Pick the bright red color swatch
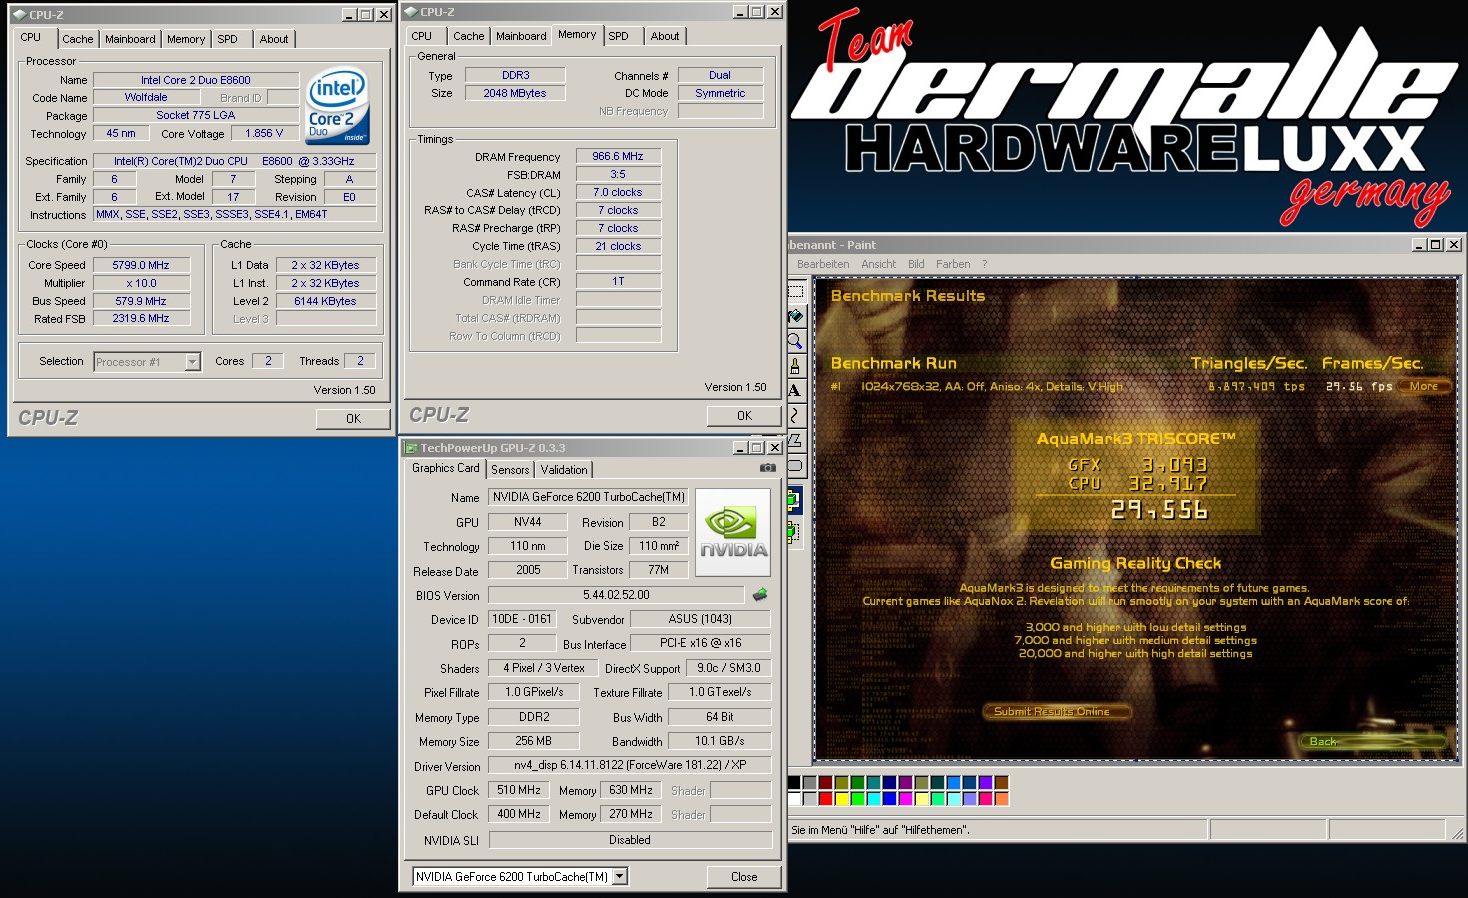The image size is (1468, 898). coord(826,798)
